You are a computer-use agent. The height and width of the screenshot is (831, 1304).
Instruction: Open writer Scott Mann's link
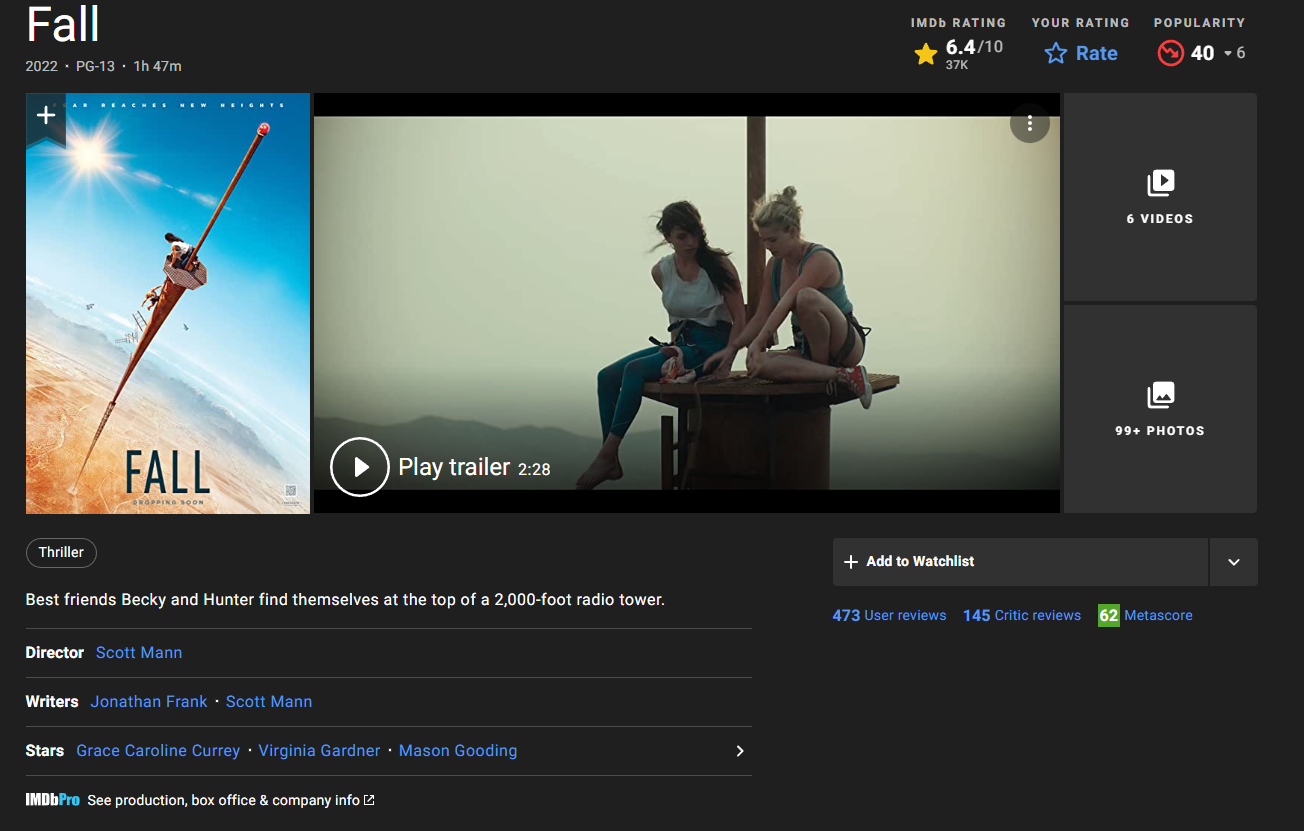coord(269,702)
